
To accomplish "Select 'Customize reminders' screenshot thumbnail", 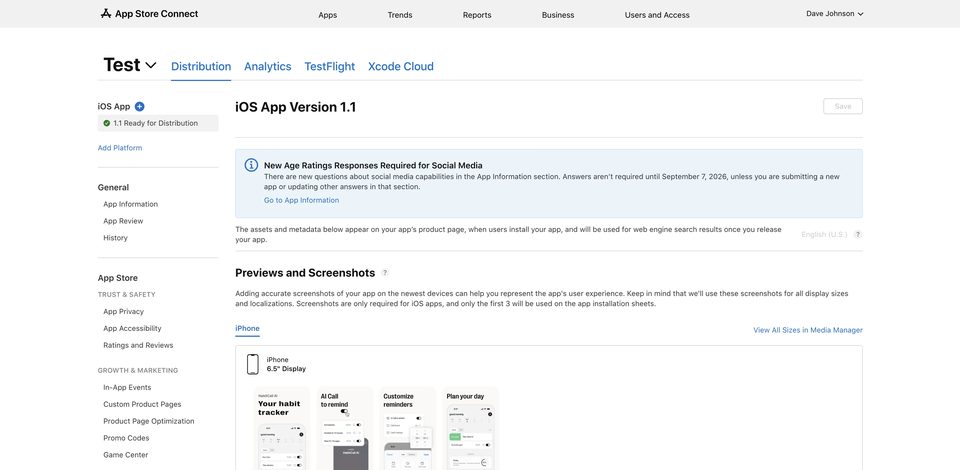I will (408, 428).
